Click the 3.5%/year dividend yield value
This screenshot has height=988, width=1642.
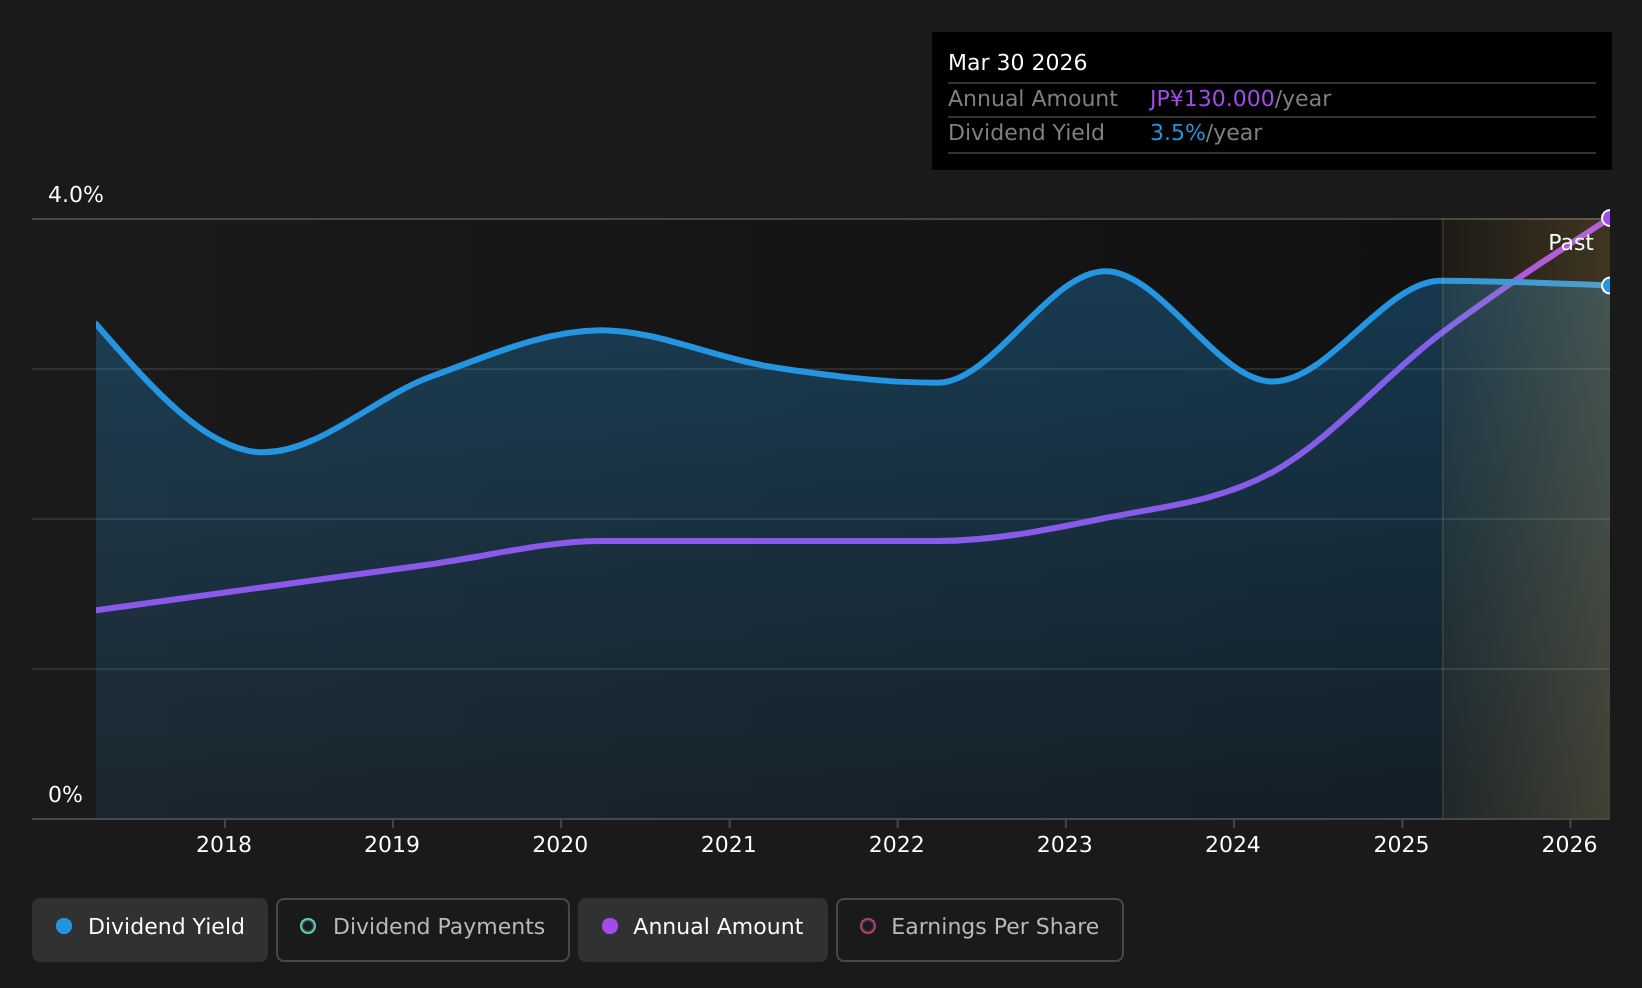[x=1205, y=132]
